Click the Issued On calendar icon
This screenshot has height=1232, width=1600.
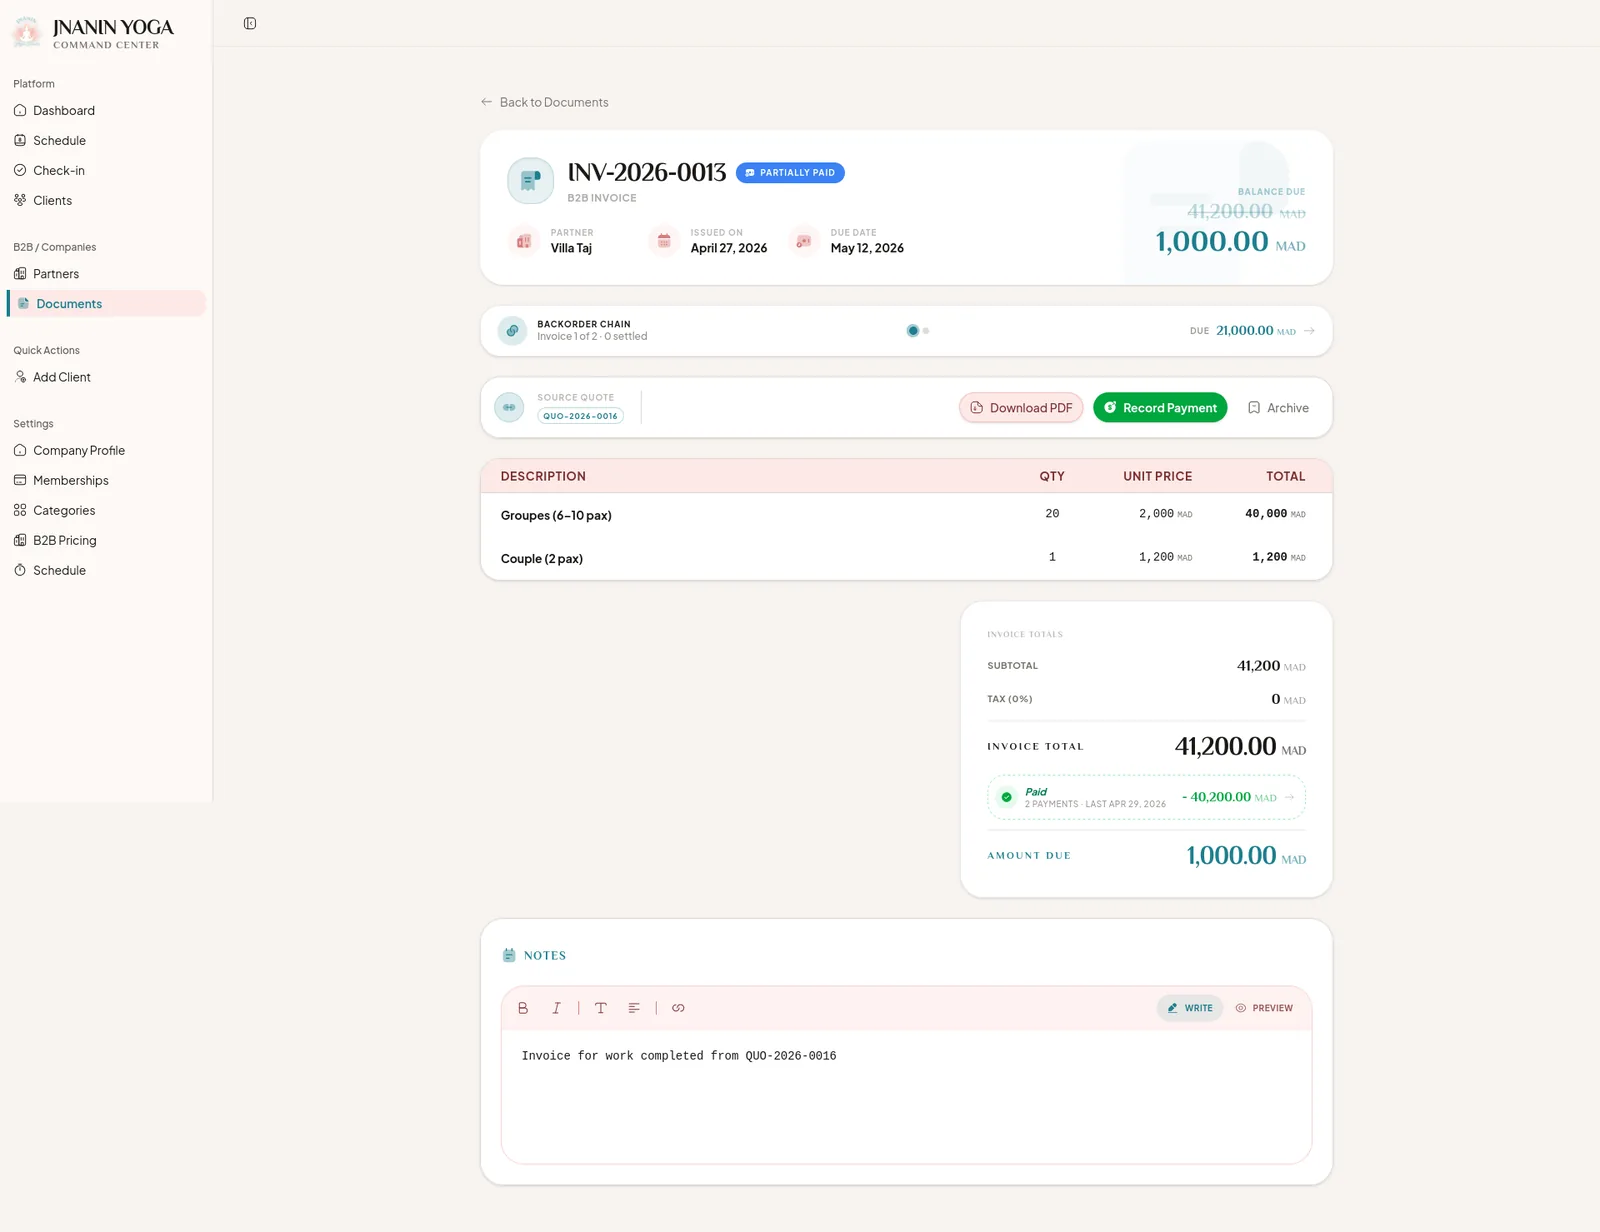coord(664,241)
